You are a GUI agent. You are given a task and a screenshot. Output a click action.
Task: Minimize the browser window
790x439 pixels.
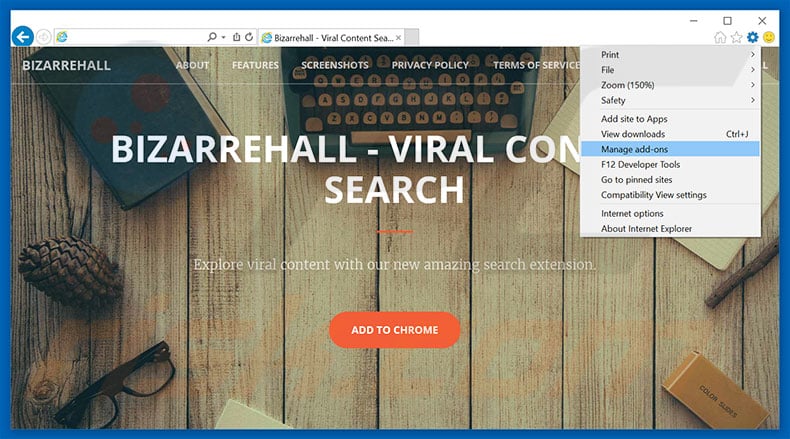(x=694, y=21)
